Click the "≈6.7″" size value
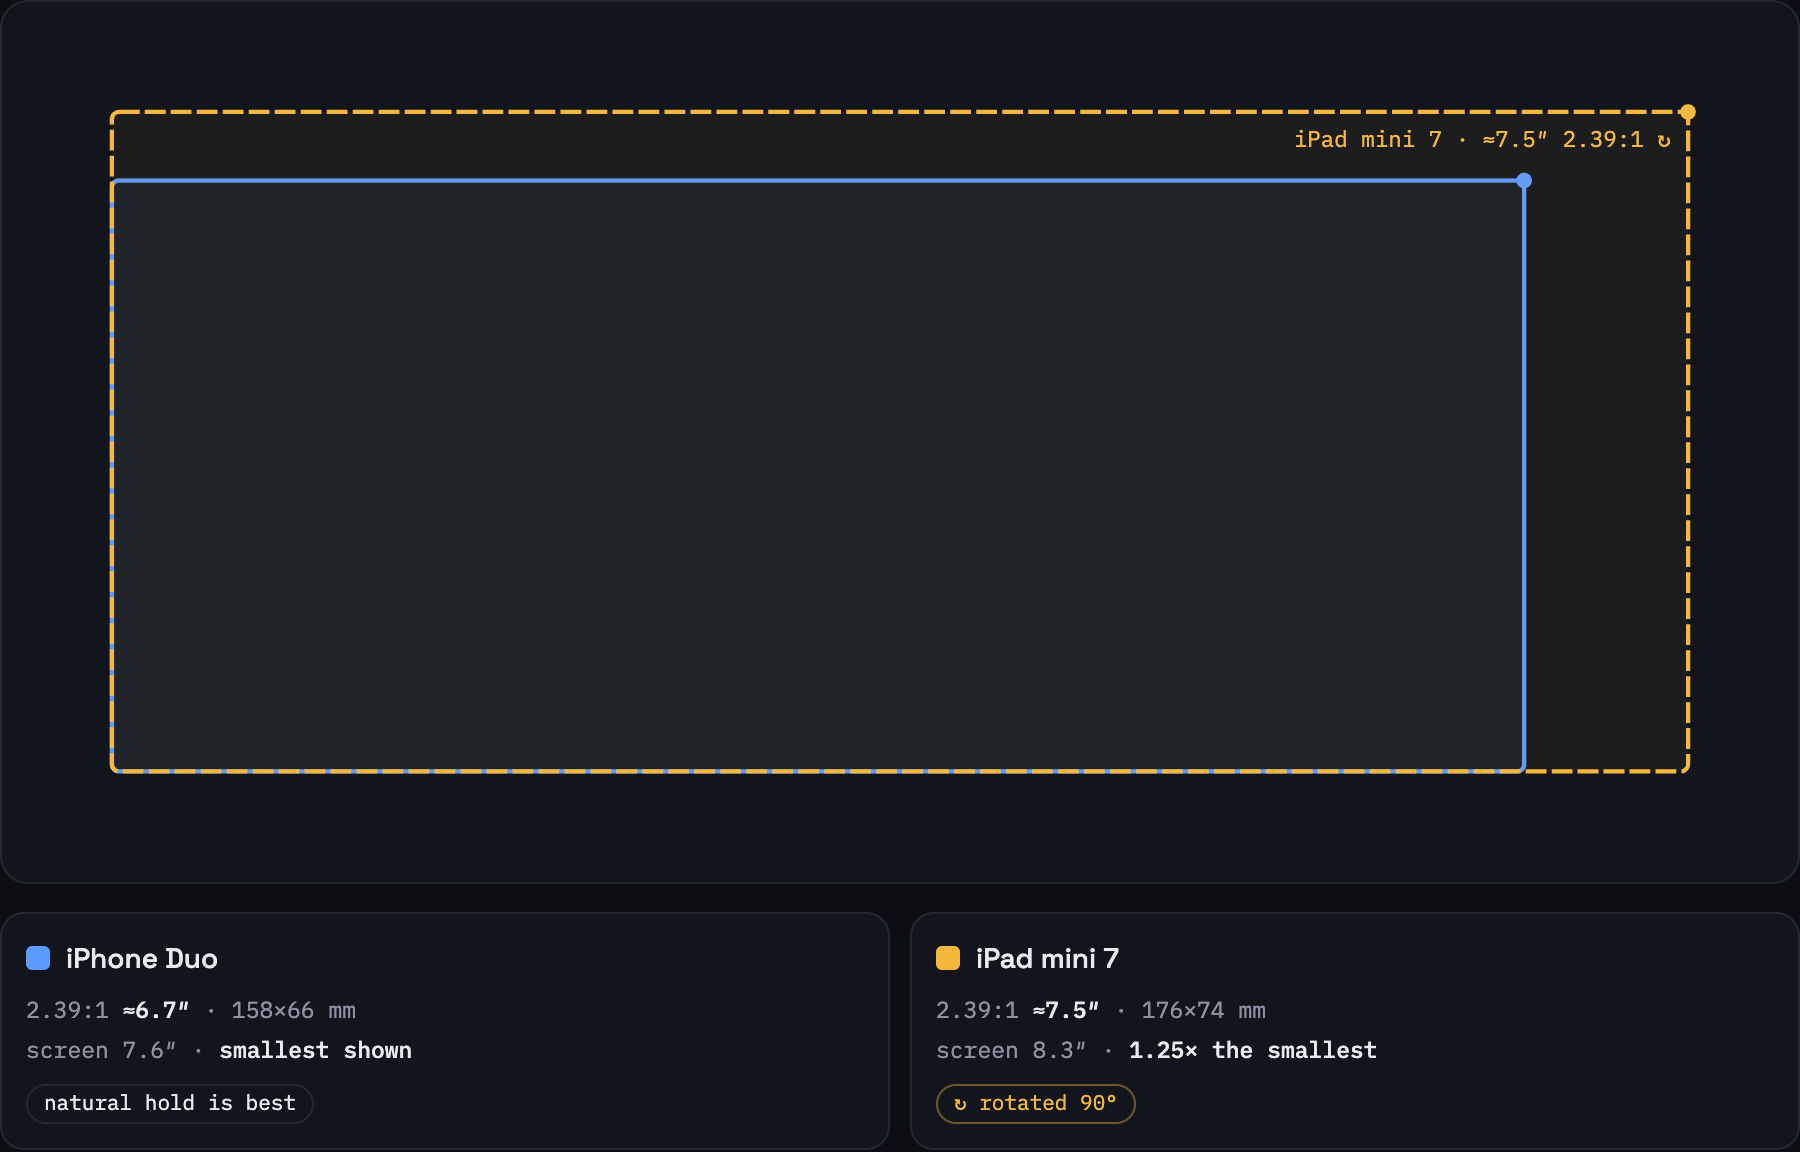1800x1152 pixels. [156, 1011]
